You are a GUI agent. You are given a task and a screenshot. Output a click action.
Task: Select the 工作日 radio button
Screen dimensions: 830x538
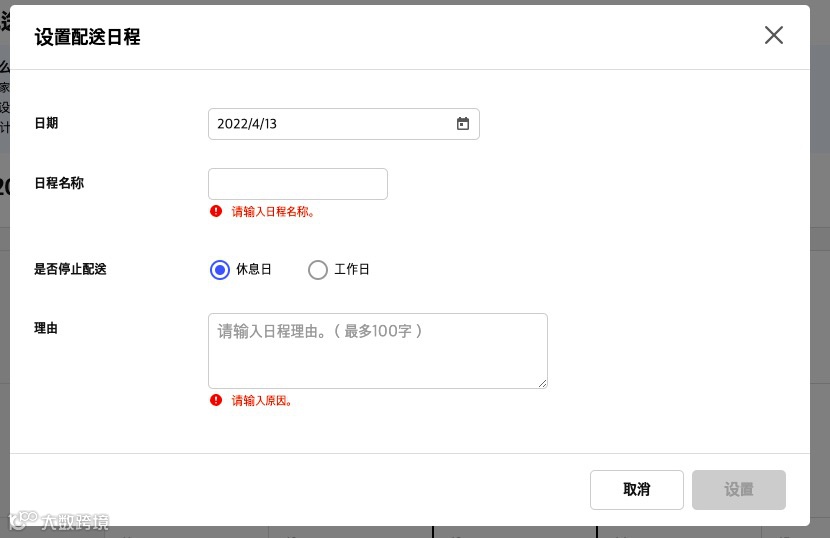pyautogui.click(x=318, y=270)
